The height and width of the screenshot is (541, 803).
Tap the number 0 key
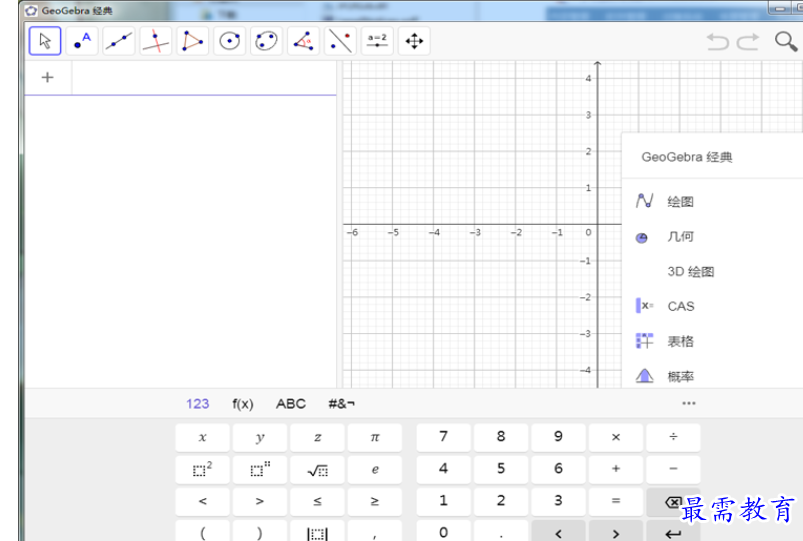pos(443,531)
